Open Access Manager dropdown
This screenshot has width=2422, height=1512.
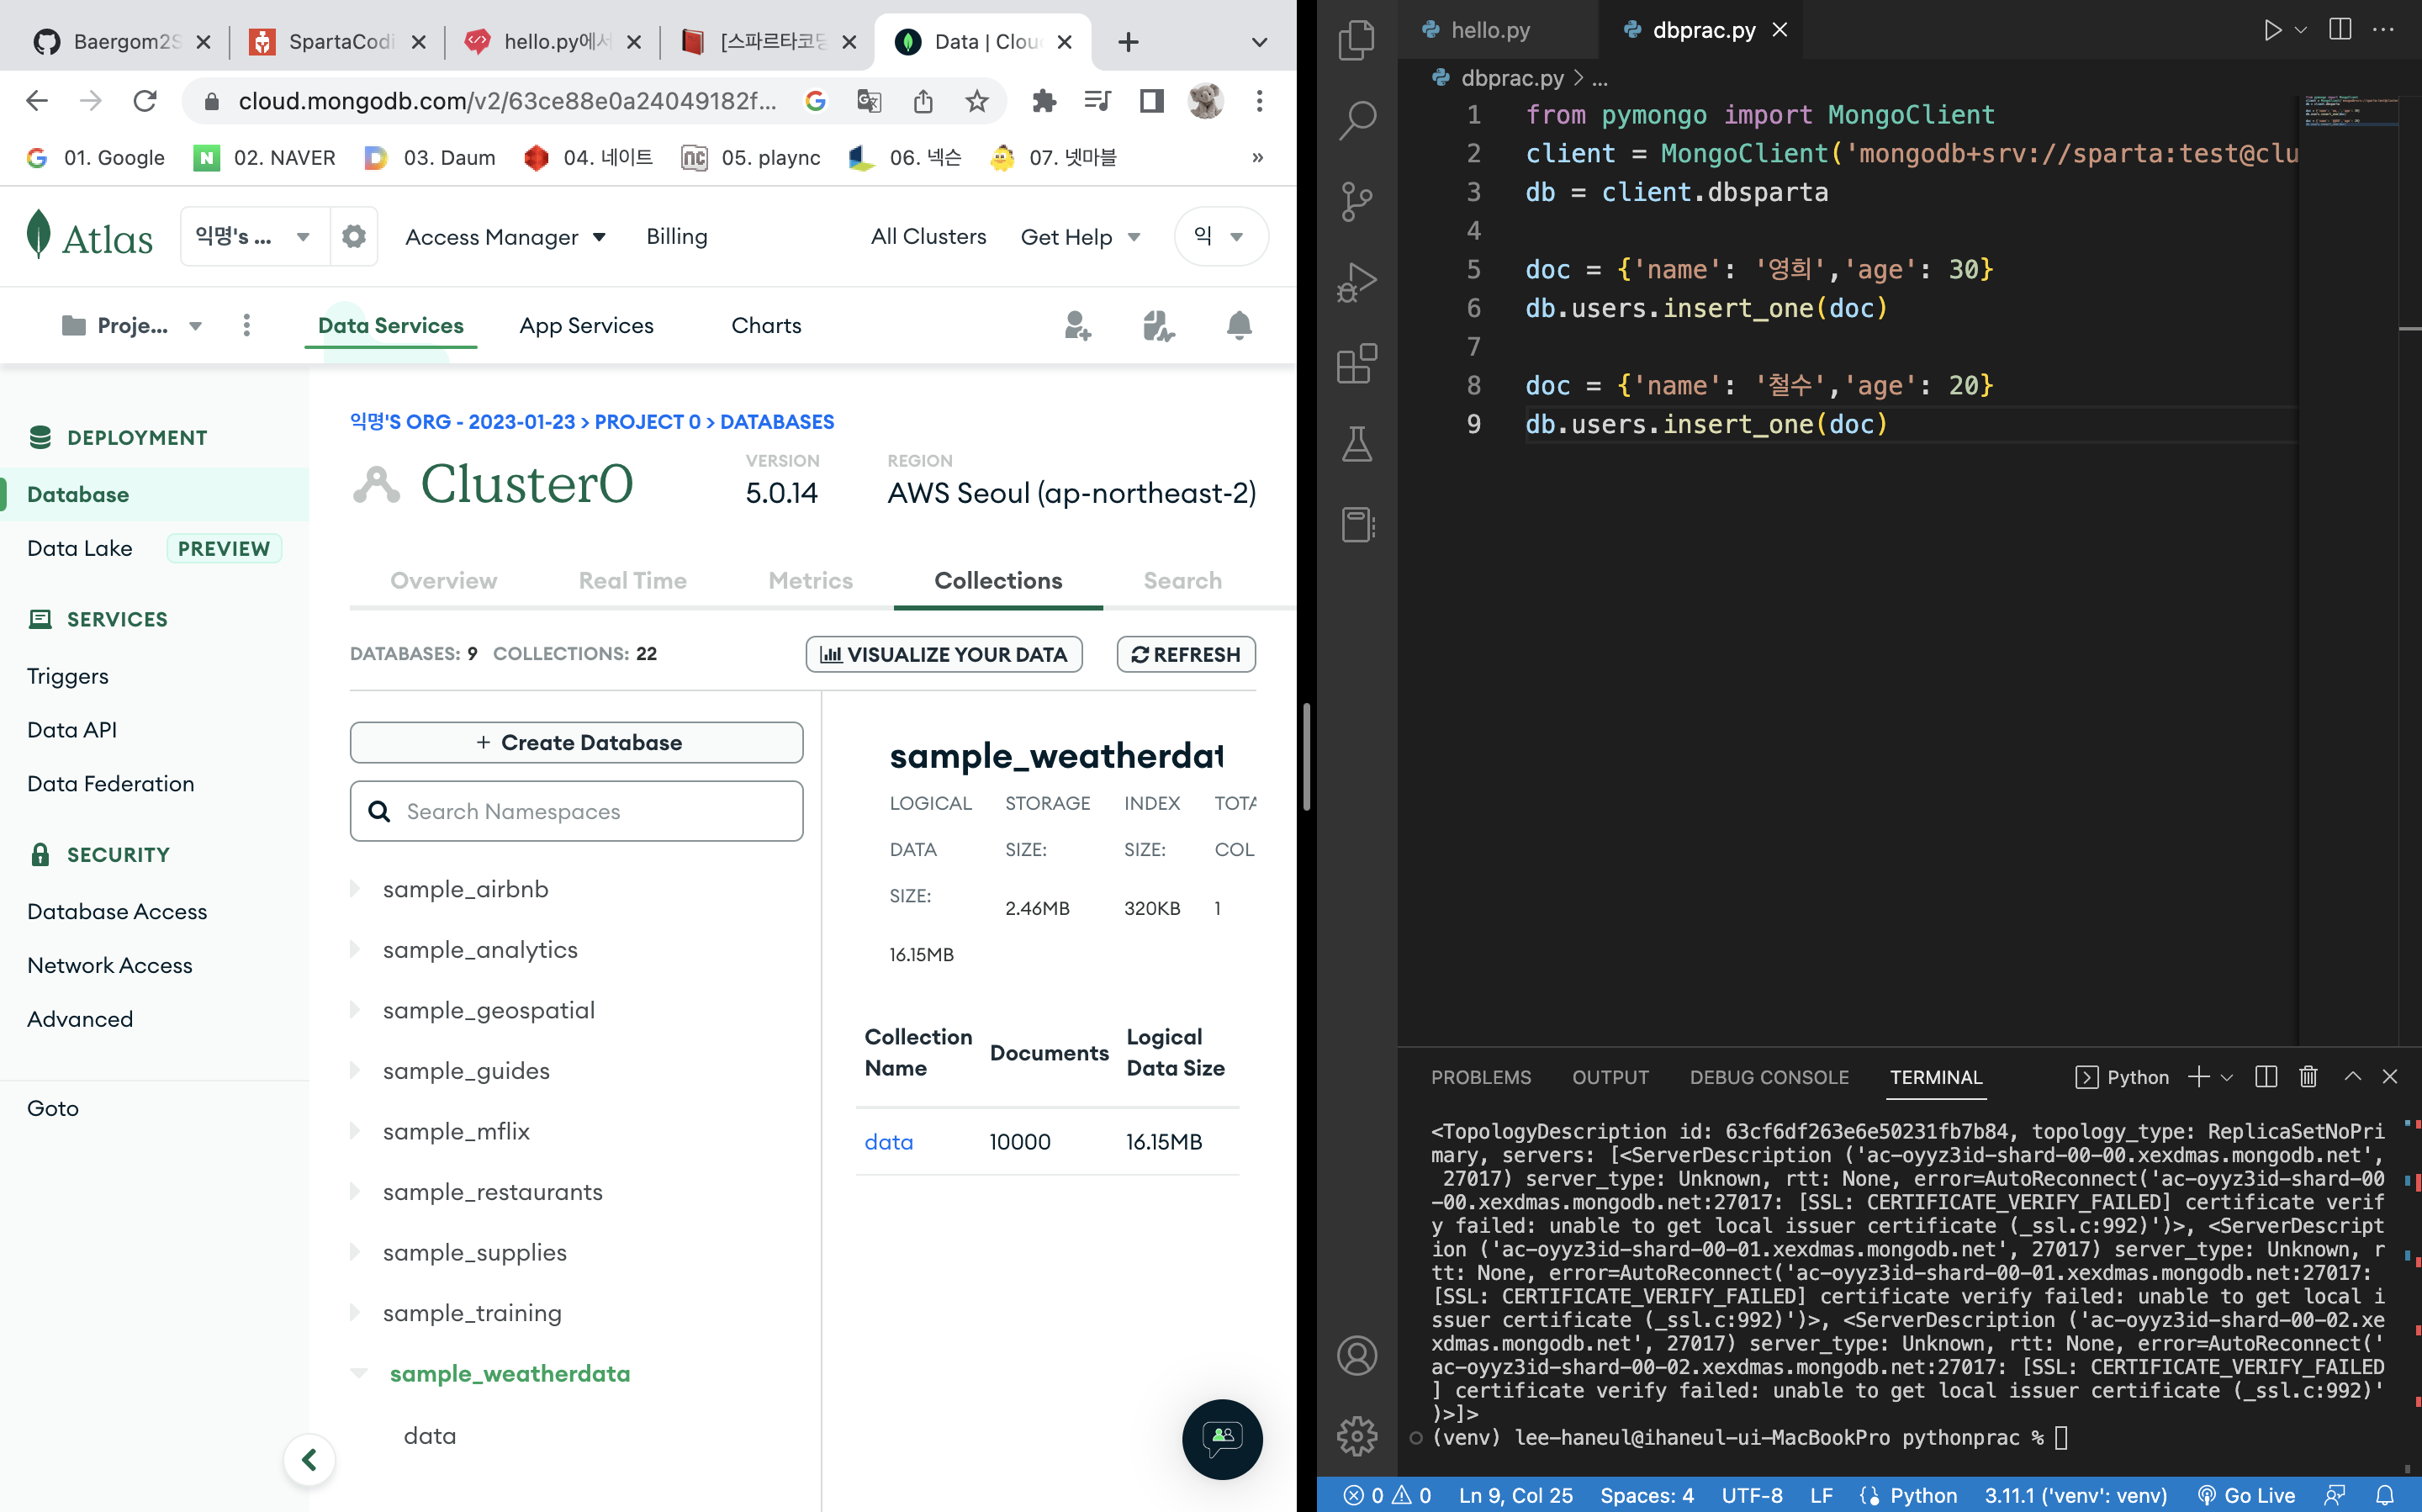505,237
